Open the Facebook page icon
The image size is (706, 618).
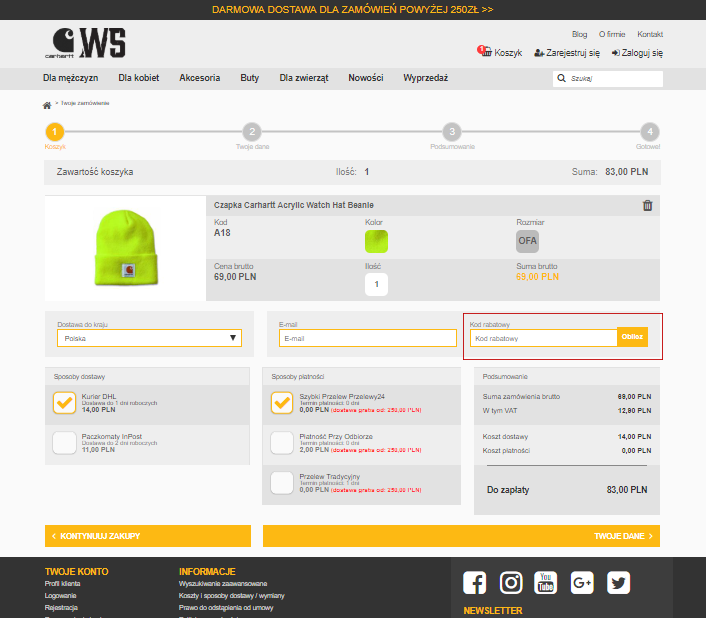click(x=474, y=582)
